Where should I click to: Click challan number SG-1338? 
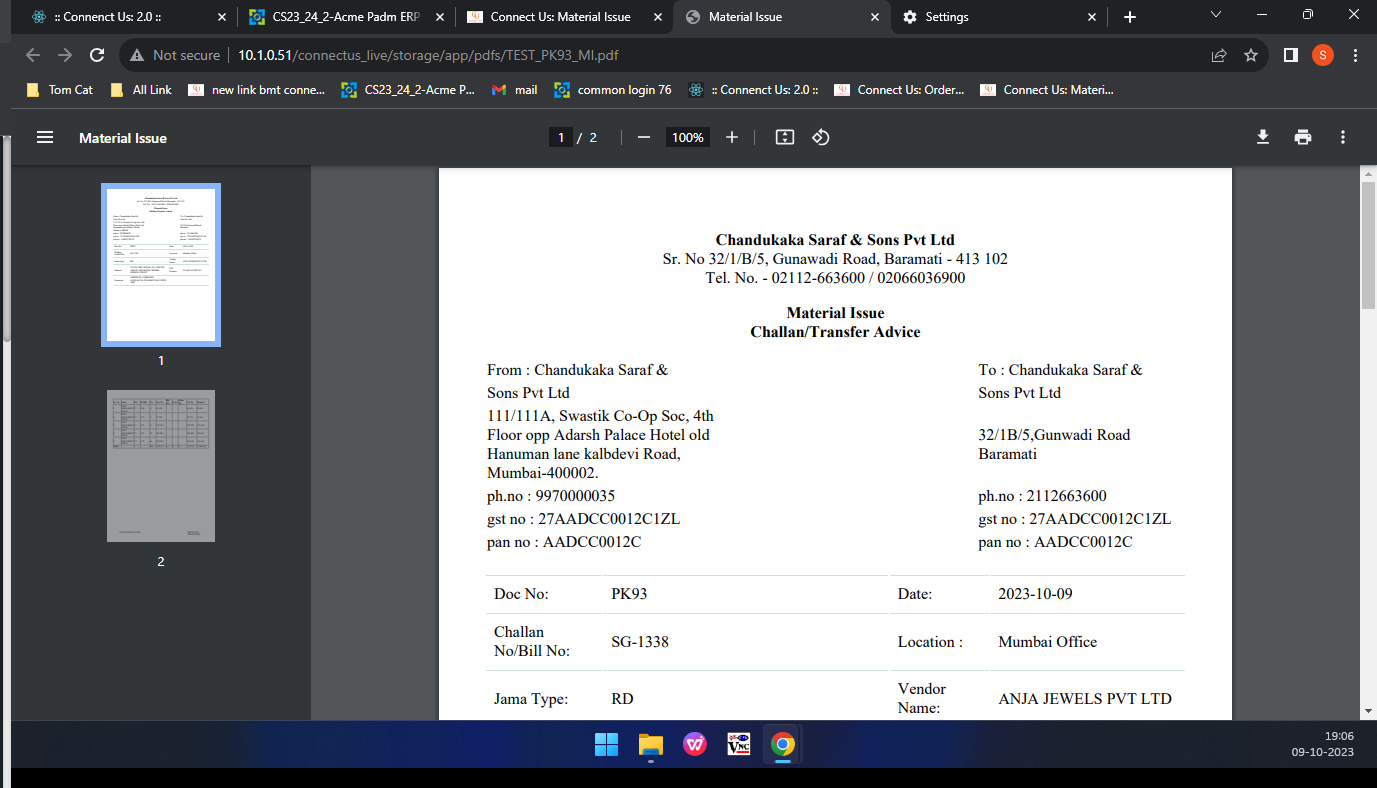640,642
